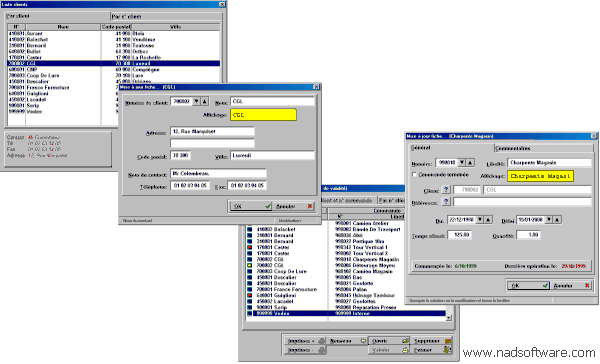Click the scrollbar down arrow in the orders list

(x=449, y=318)
